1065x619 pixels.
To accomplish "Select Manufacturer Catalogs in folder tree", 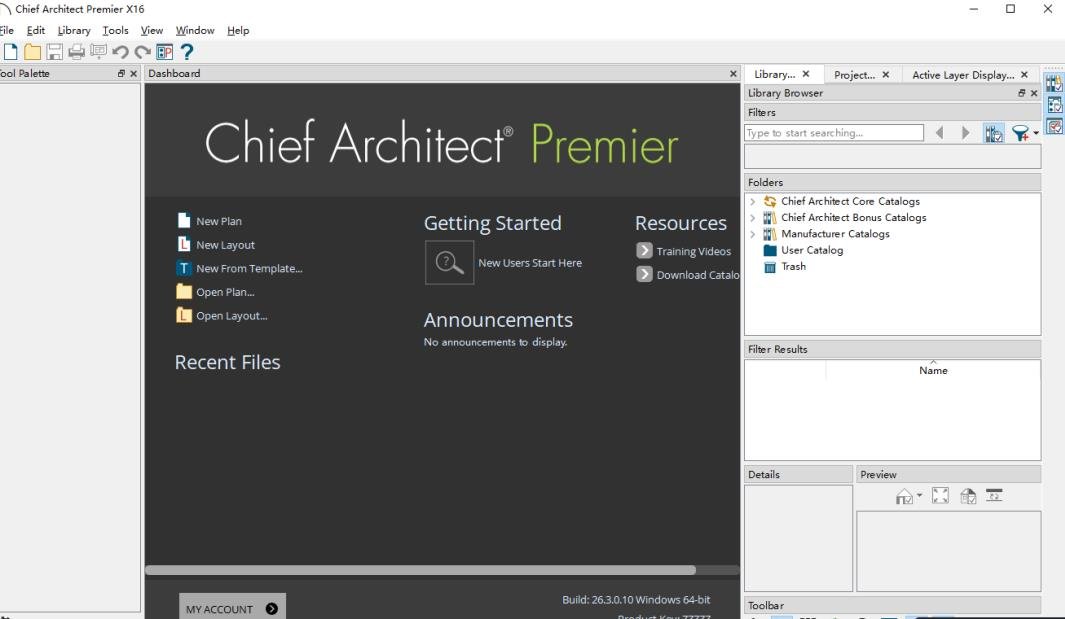I will (x=835, y=234).
